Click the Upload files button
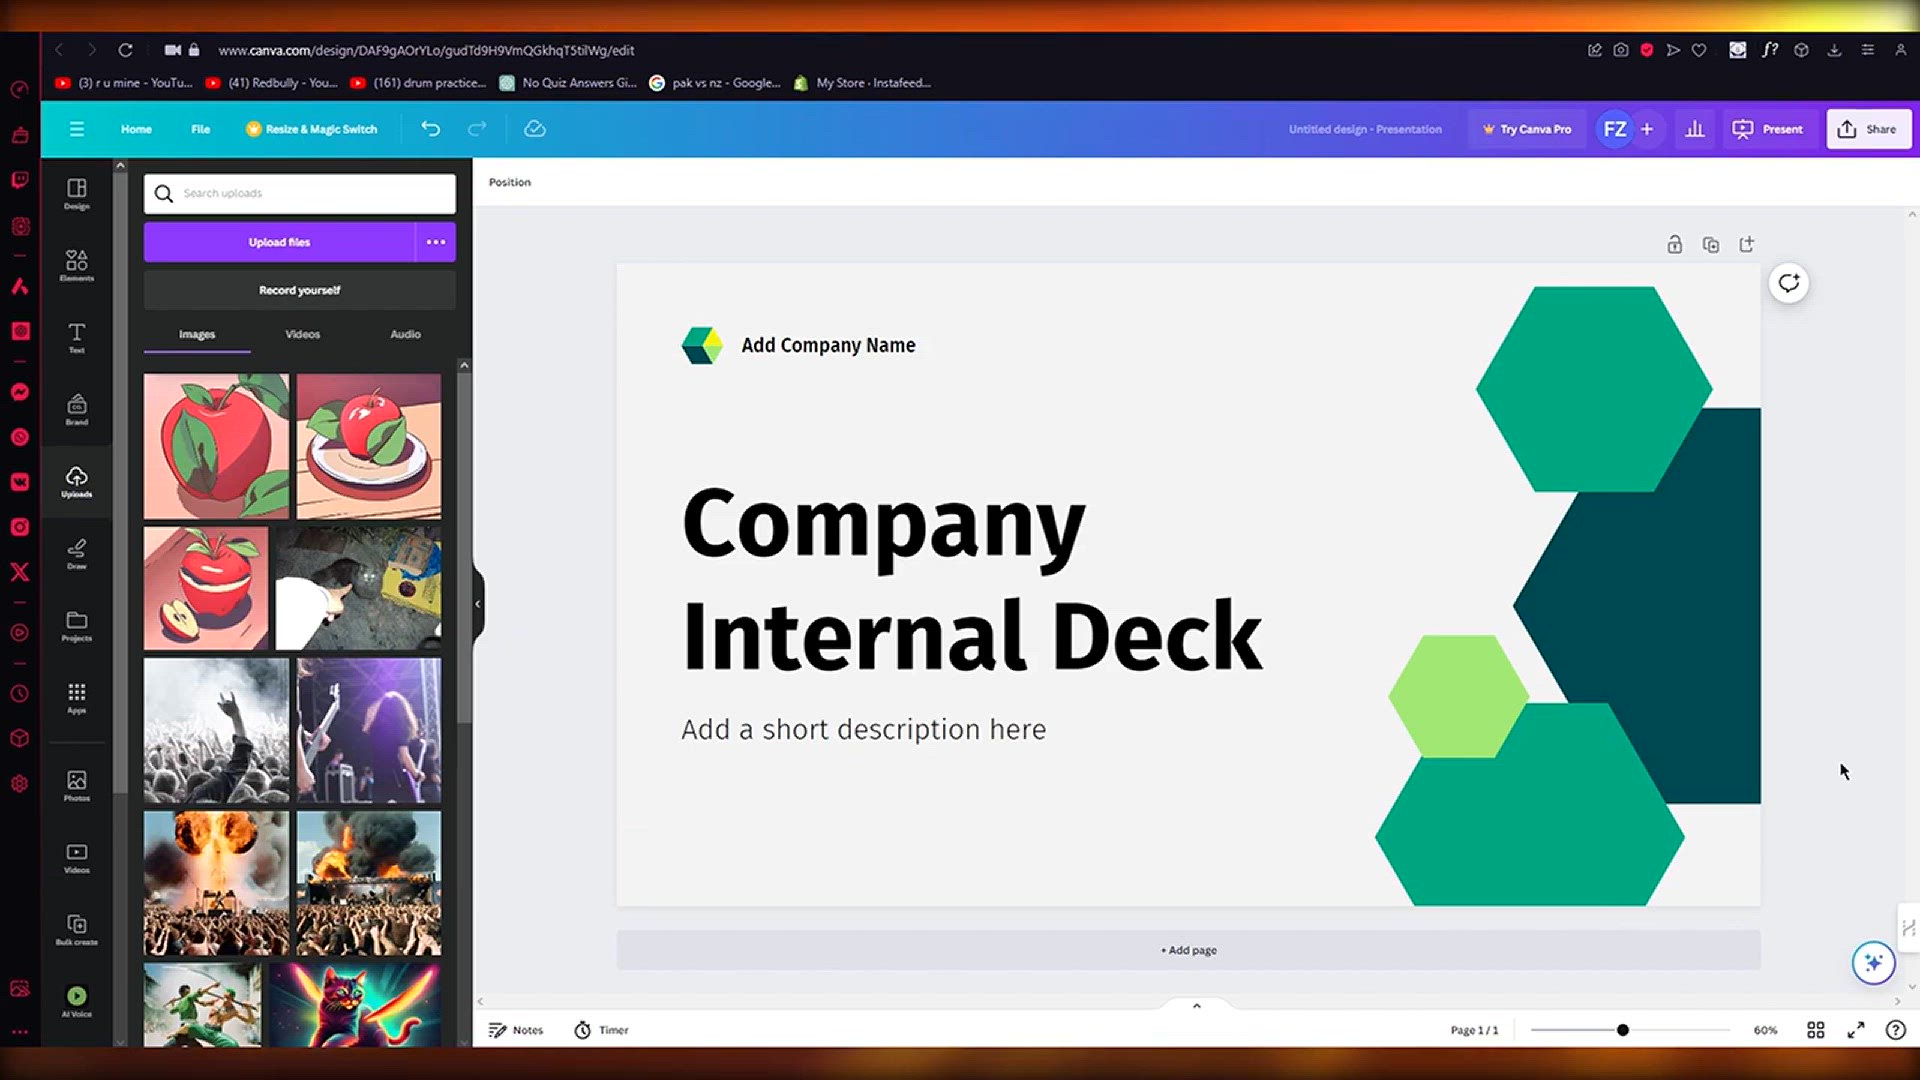Viewport: 1920px width, 1080px height. point(279,242)
